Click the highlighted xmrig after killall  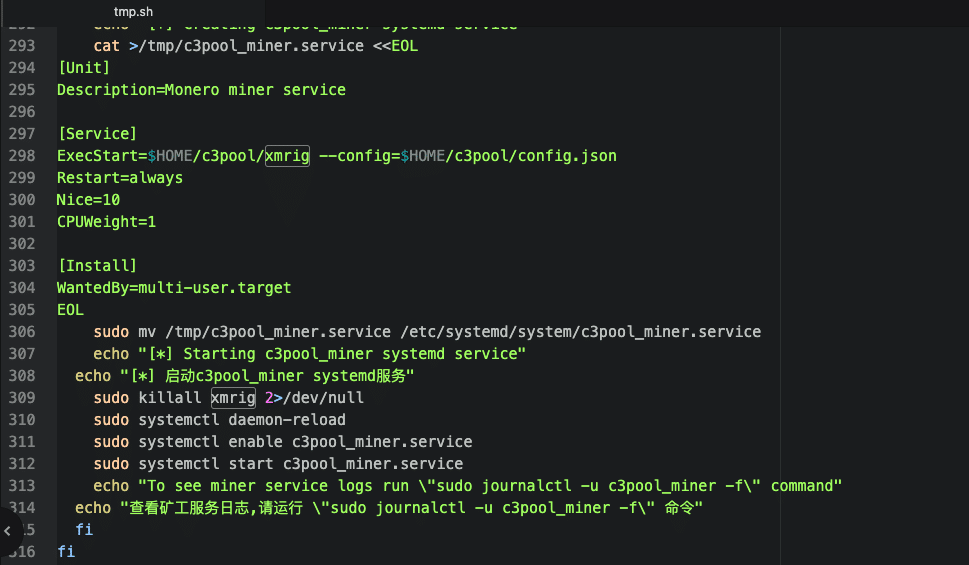point(232,397)
